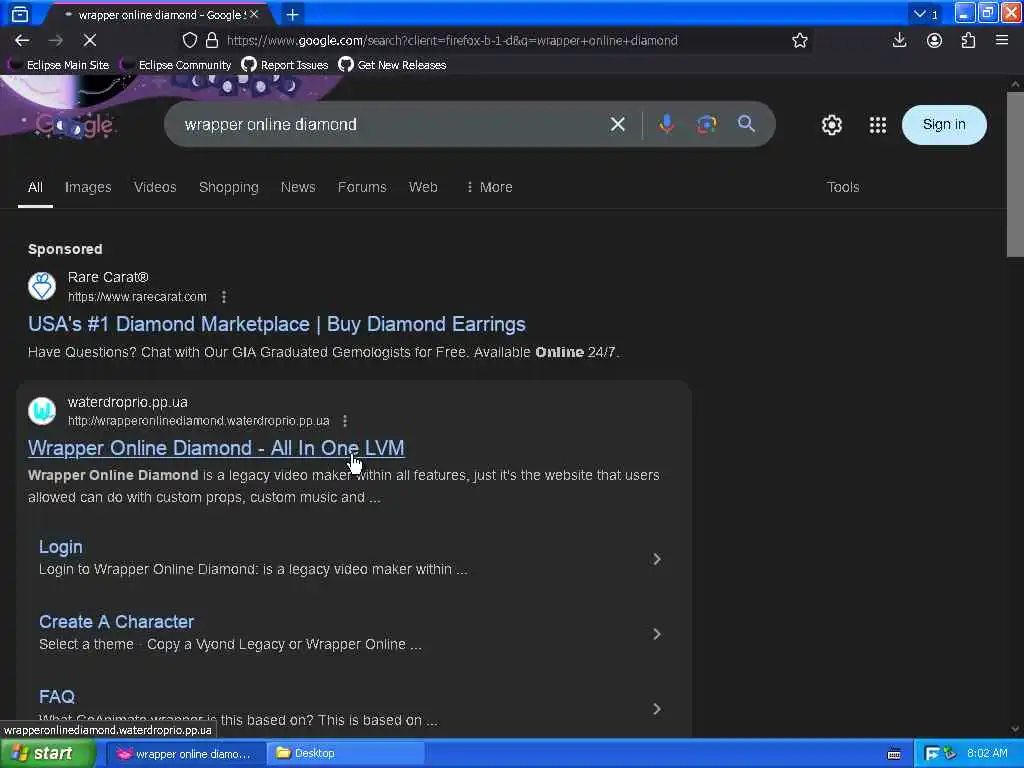1024x768 pixels.
Task: Switch to the Images tab
Action: (88, 187)
